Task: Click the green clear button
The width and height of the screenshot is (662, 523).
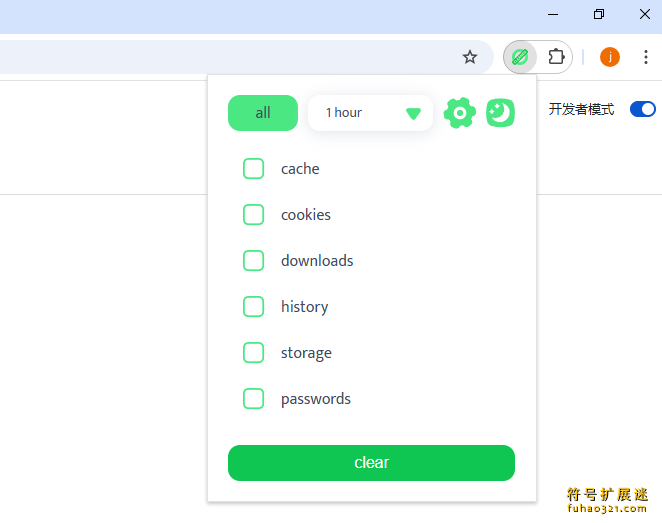Action: pyautogui.click(x=371, y=463)
